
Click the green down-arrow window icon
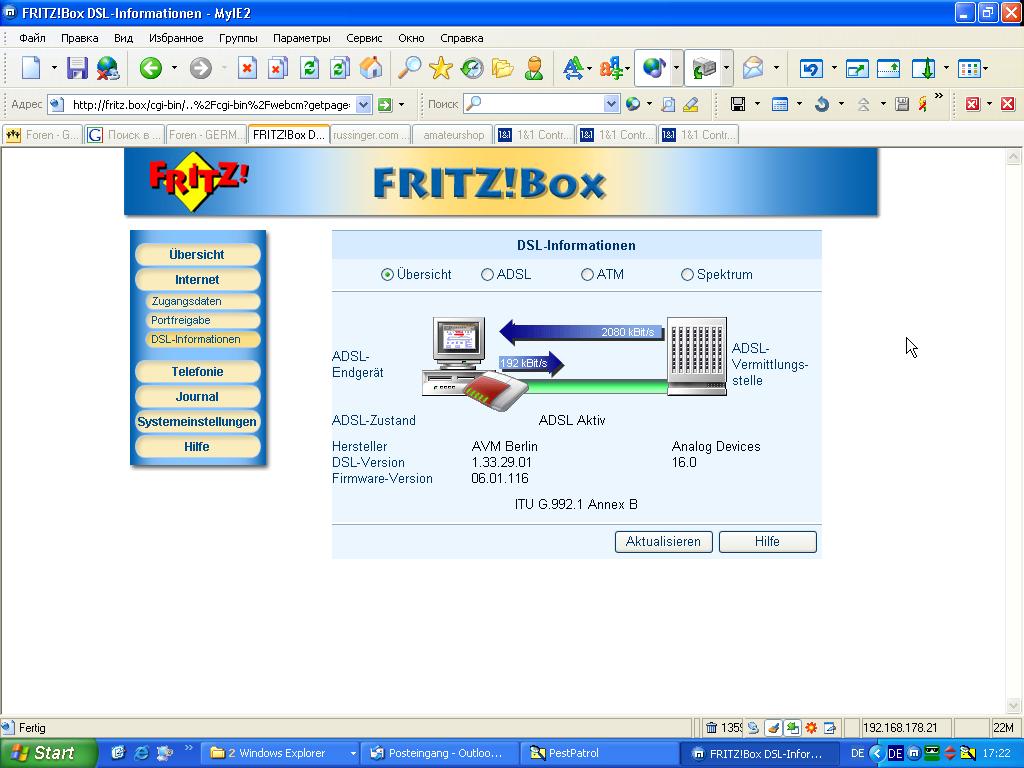click(x=923, y=68)
